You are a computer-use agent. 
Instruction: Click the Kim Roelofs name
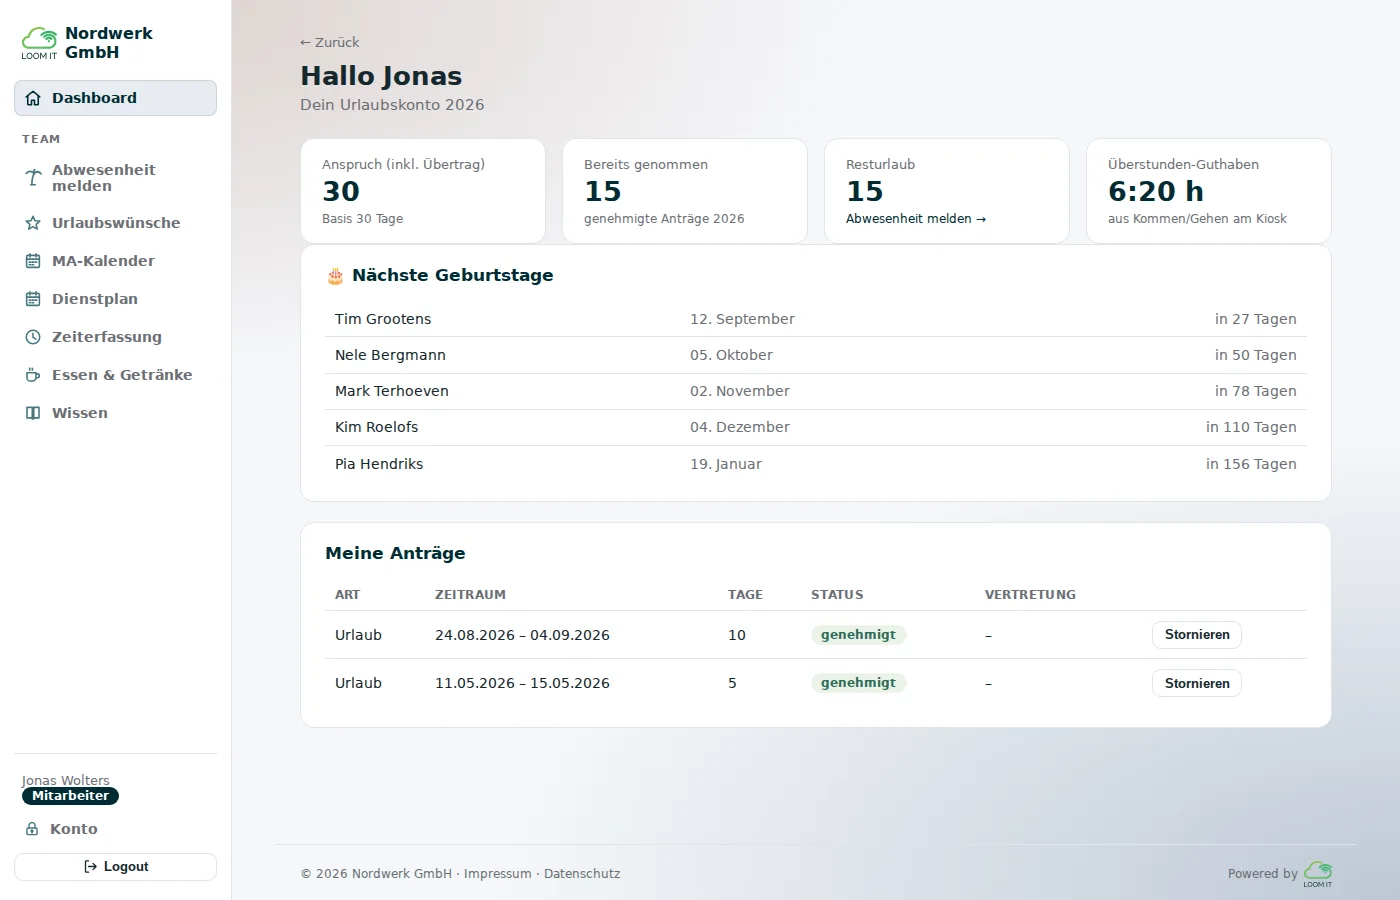[x=377, y=427]
